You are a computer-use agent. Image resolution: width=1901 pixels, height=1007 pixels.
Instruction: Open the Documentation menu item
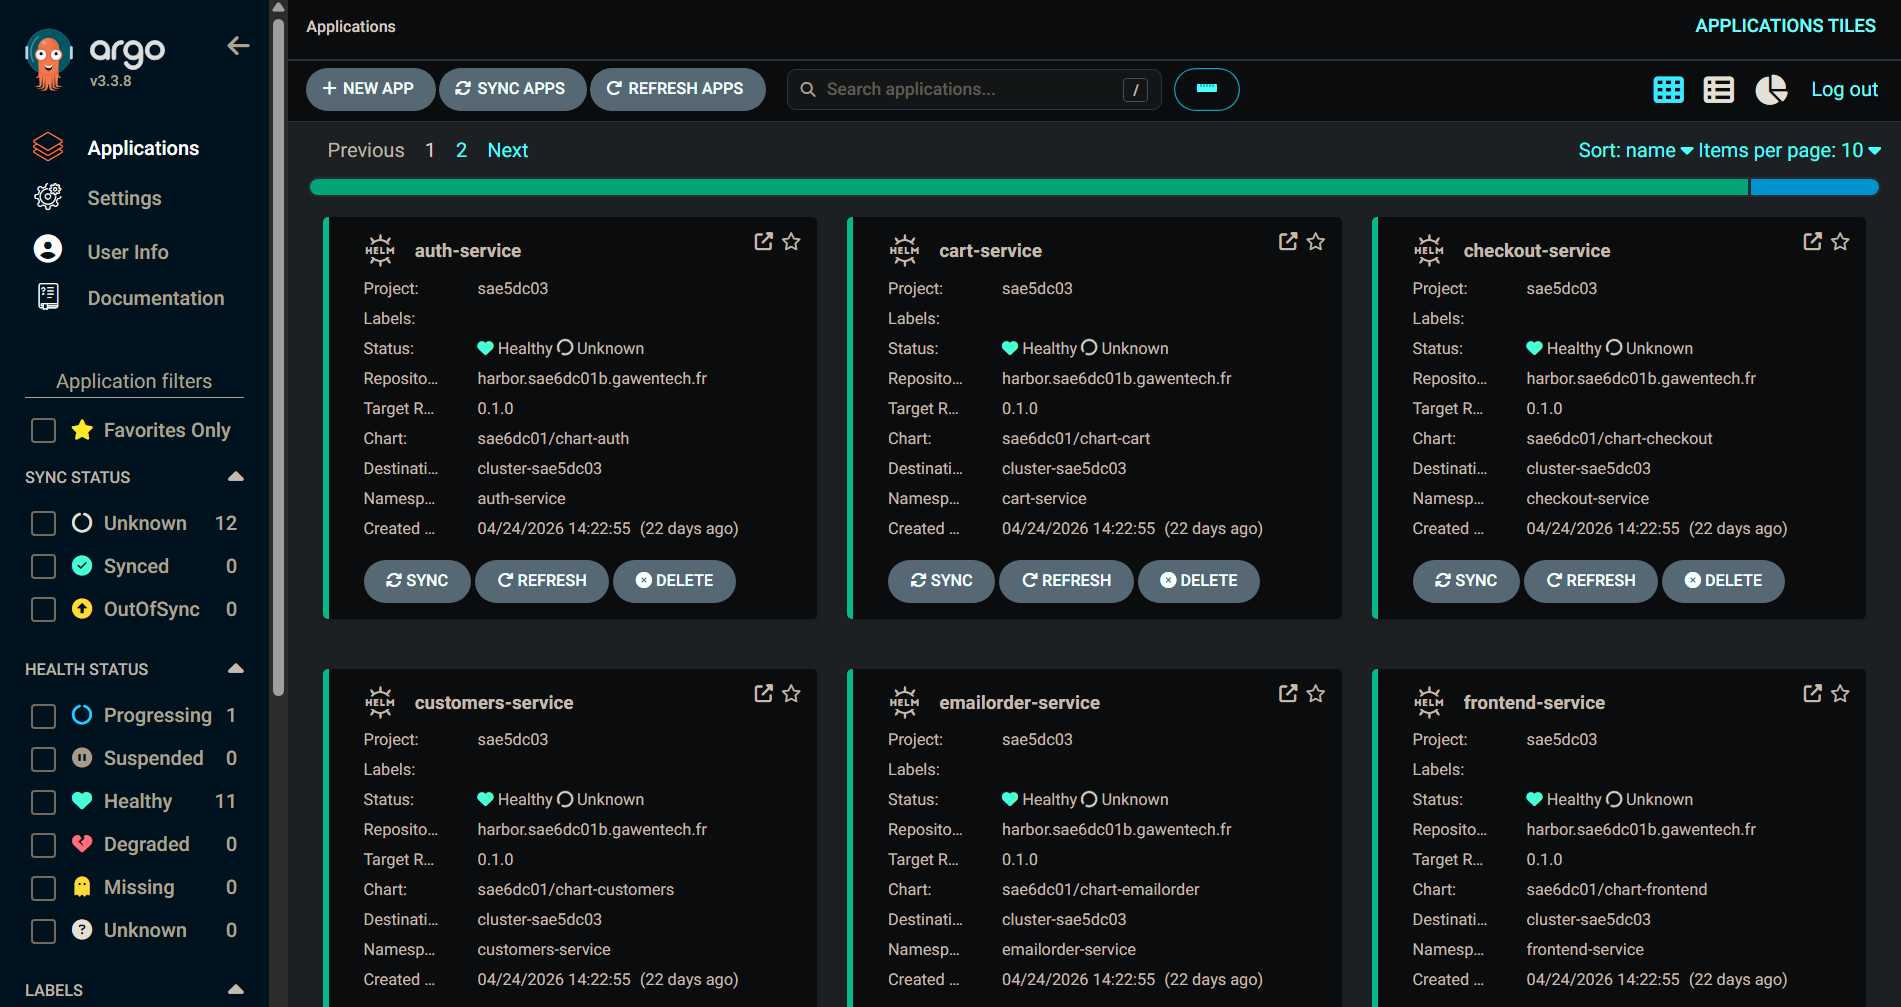tap(156, 298)
